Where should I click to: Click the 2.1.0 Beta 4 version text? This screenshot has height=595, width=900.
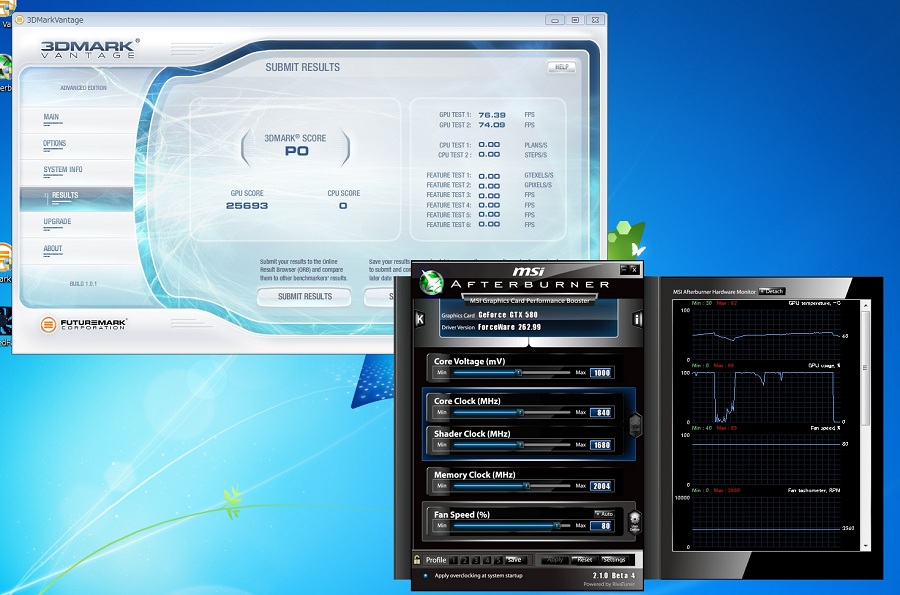tap(614, 575)
